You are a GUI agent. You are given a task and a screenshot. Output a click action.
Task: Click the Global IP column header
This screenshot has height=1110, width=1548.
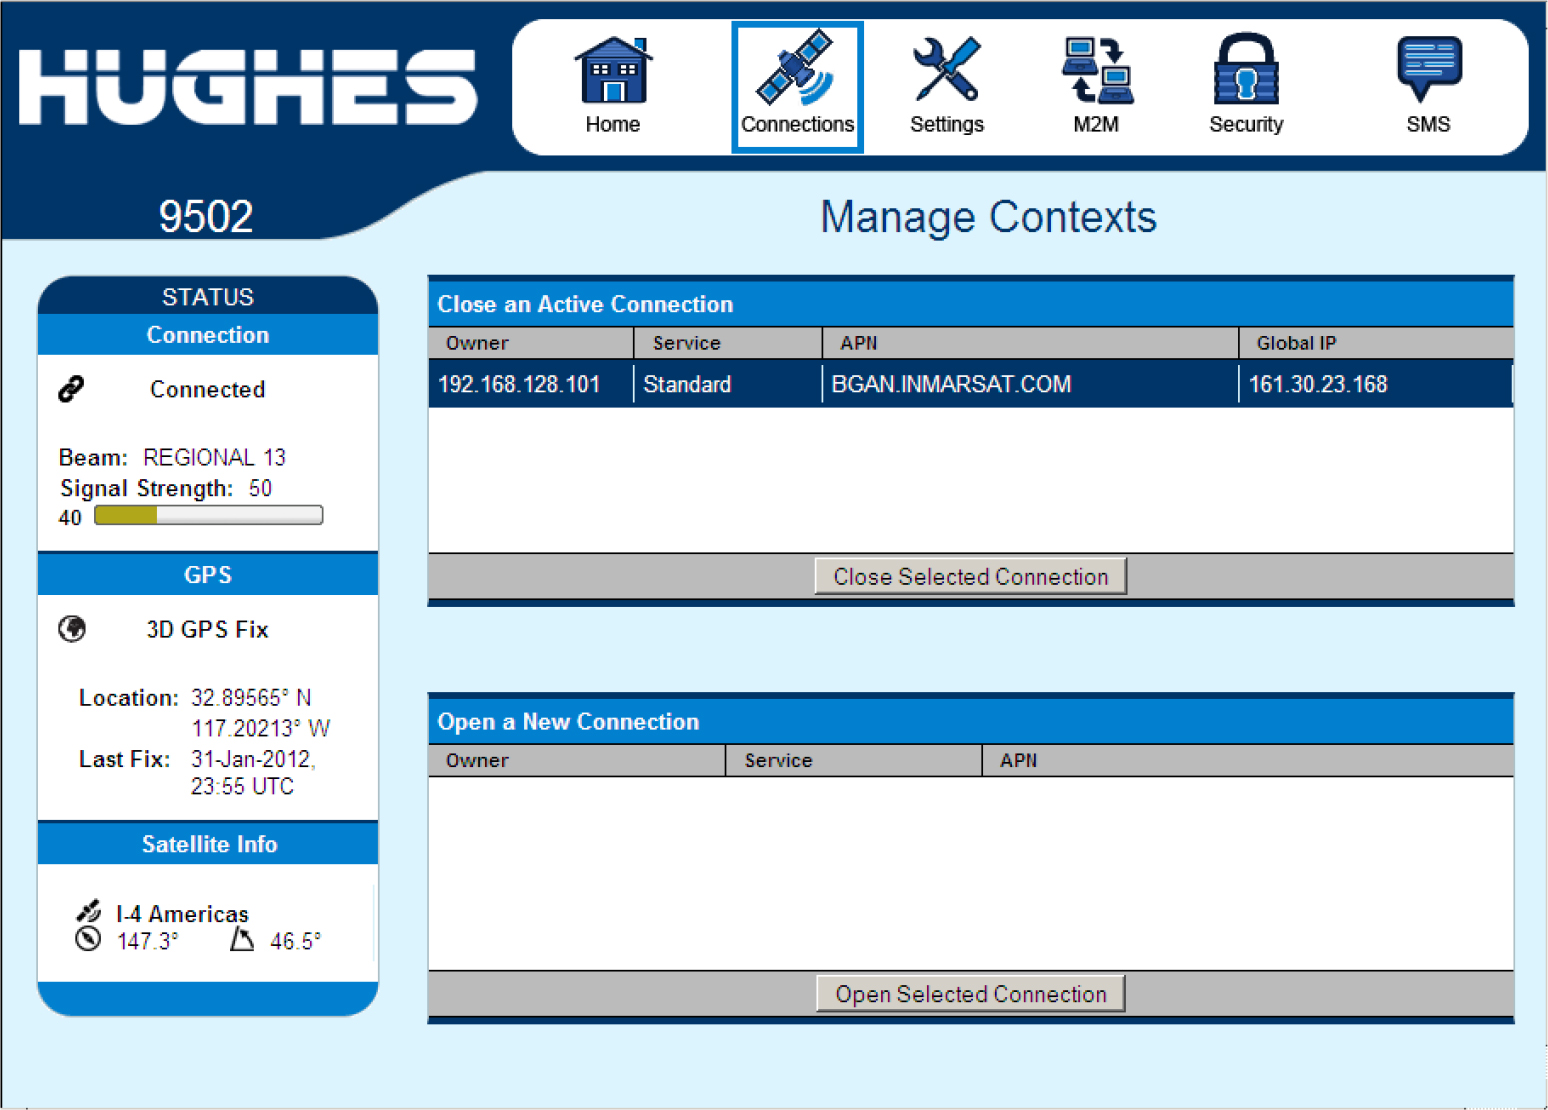[x=1295, y=343]
